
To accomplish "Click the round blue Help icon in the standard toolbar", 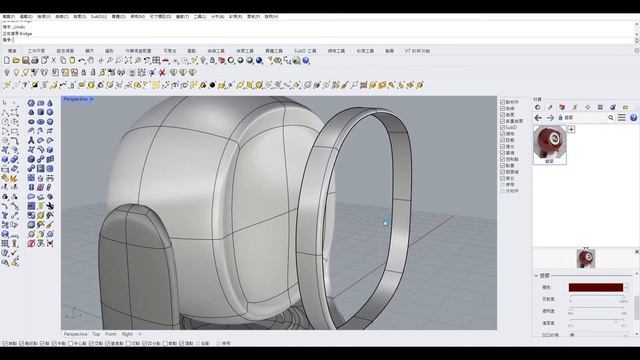I will 306,60.
